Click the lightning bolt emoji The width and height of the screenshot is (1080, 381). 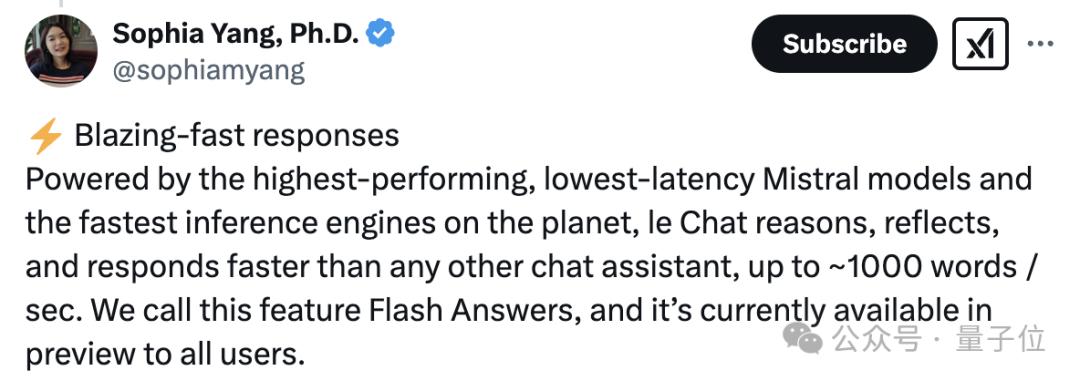tap(45, 136)
